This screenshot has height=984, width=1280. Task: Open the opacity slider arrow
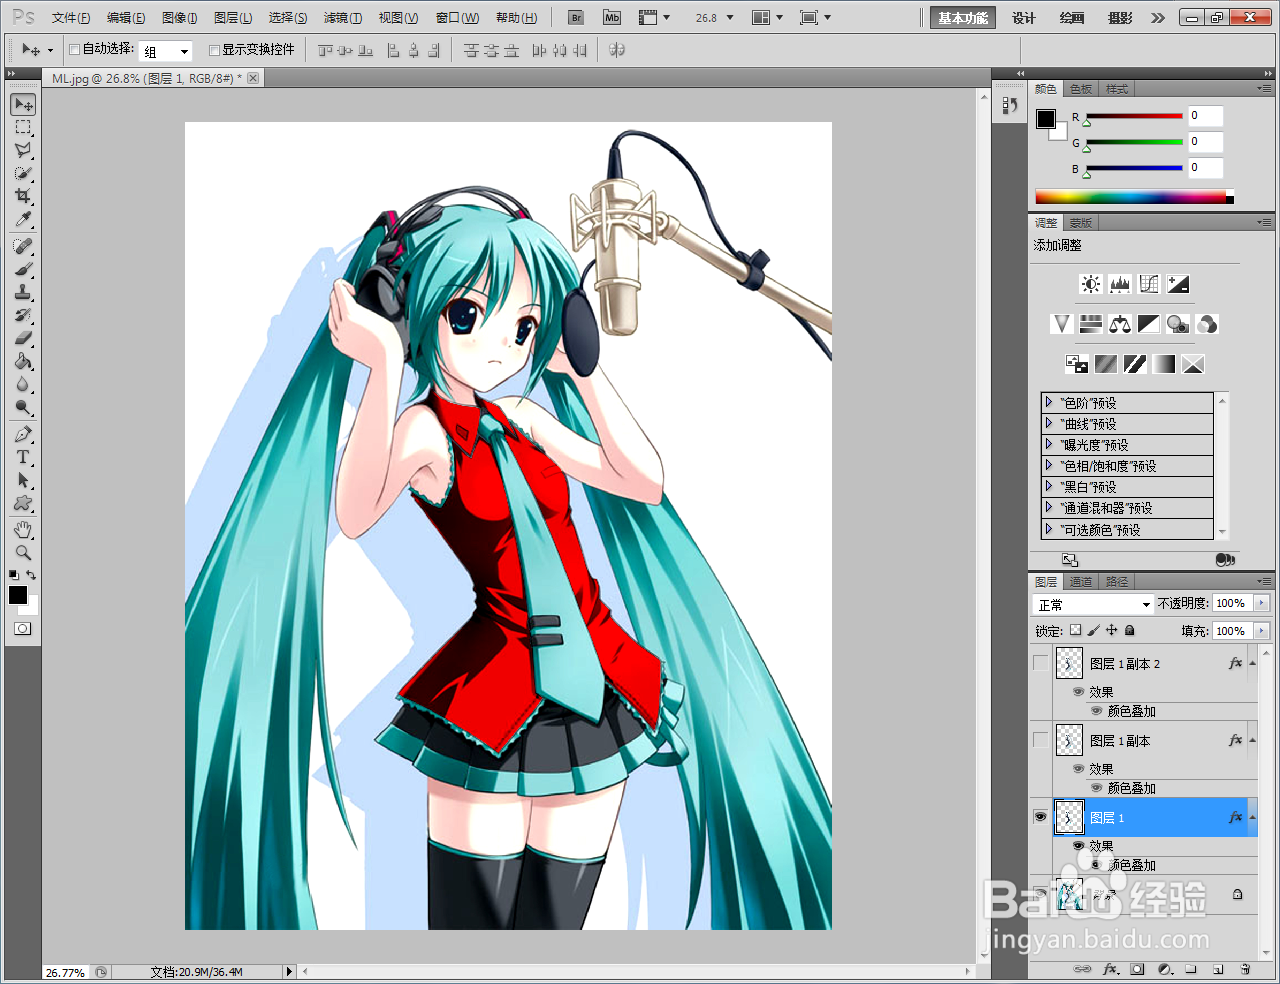1261,603
